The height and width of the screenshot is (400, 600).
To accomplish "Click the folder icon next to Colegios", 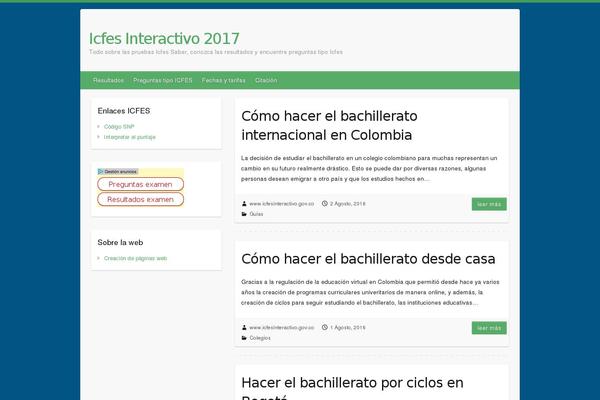I will tap(244, 338).
